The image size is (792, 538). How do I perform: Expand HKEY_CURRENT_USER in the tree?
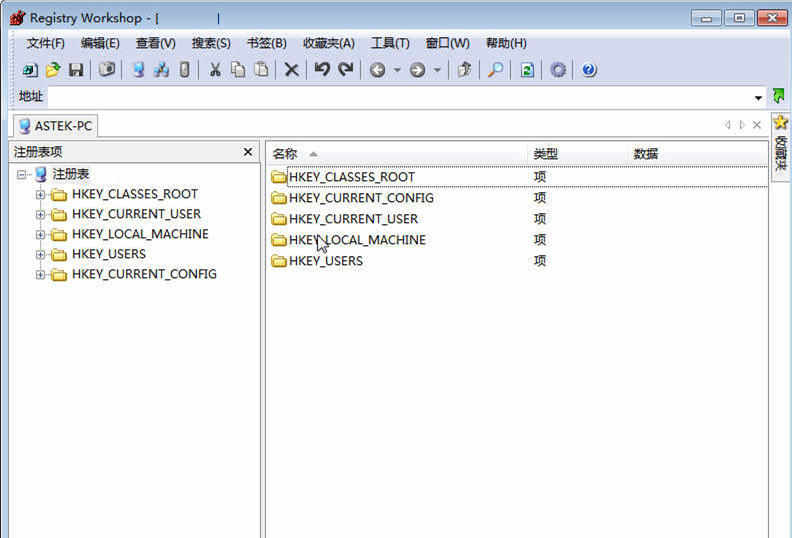click(x=40, y=215)
